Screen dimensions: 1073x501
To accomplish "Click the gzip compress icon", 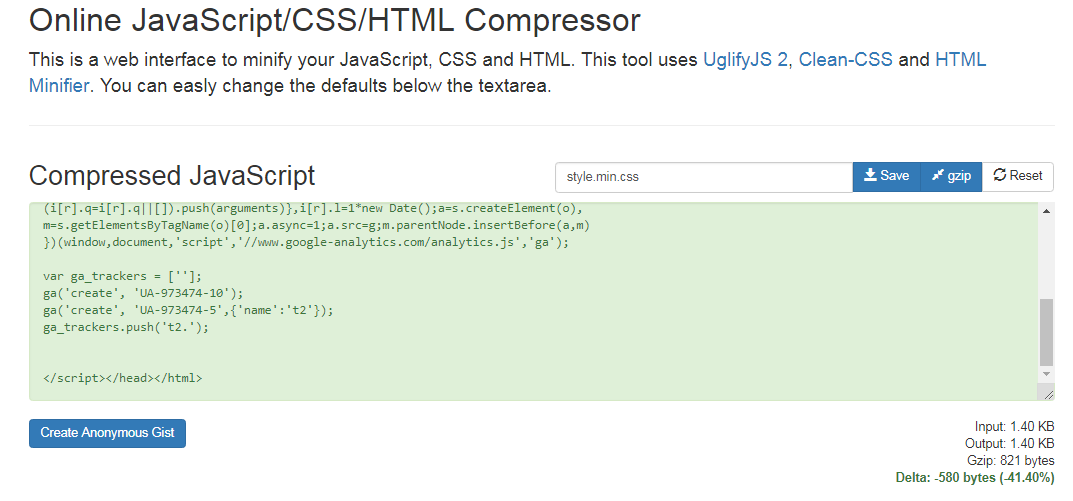I will pyautogui.click(x=937, y=176).
